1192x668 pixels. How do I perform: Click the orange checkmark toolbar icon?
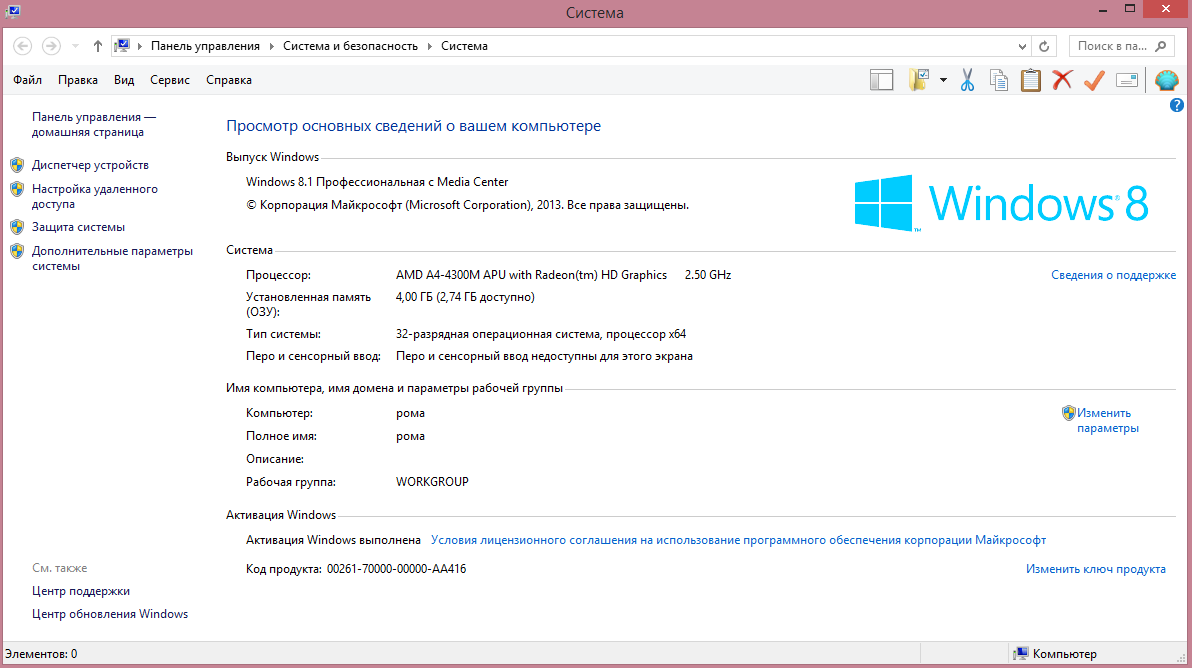[x=1093, y=80]
